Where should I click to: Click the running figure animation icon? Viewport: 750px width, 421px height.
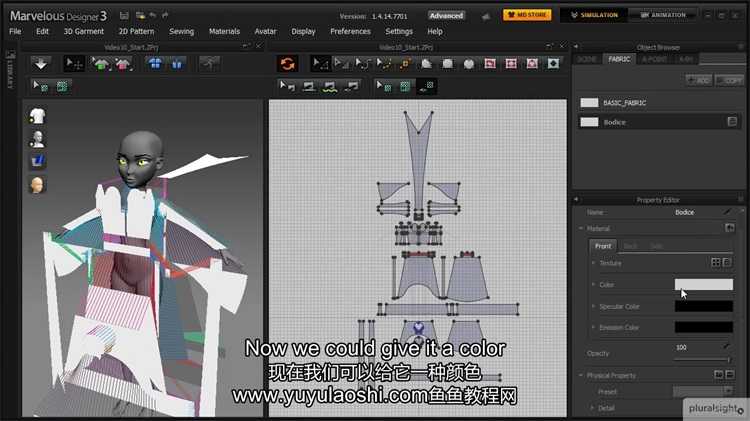(210, 64)
